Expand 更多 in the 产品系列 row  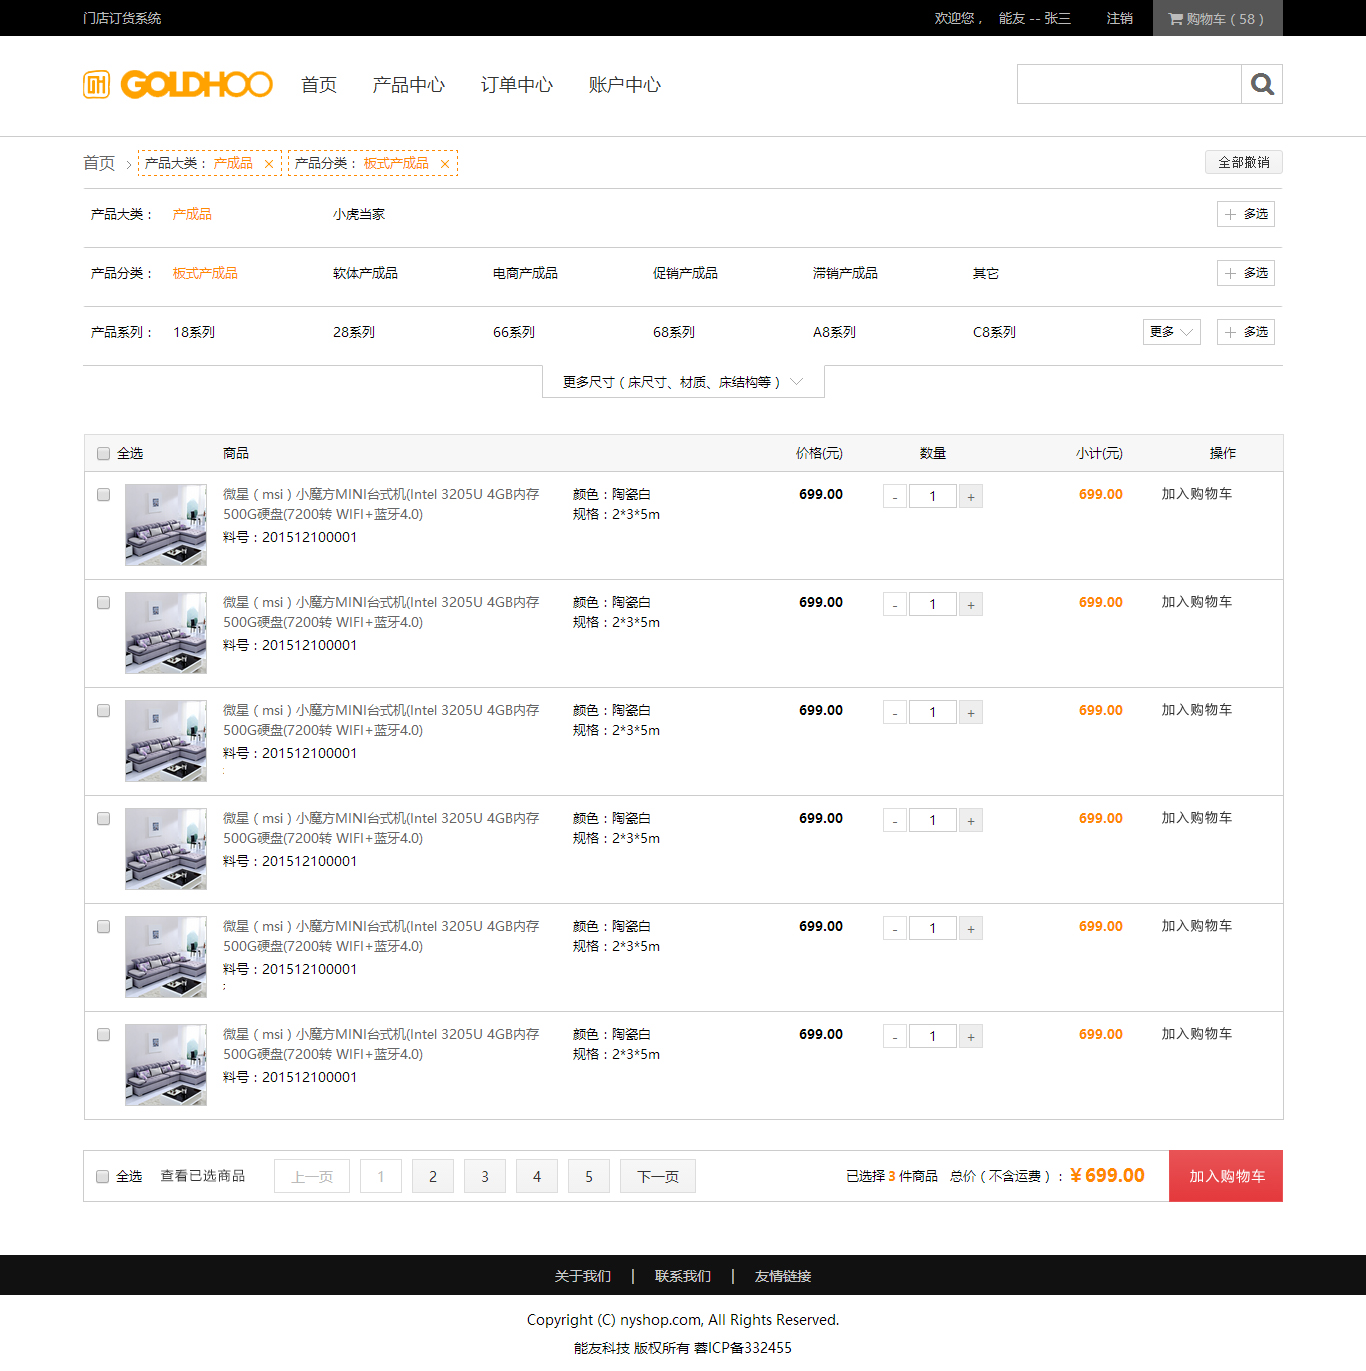pyautogui.click(x=1171, y=332)
